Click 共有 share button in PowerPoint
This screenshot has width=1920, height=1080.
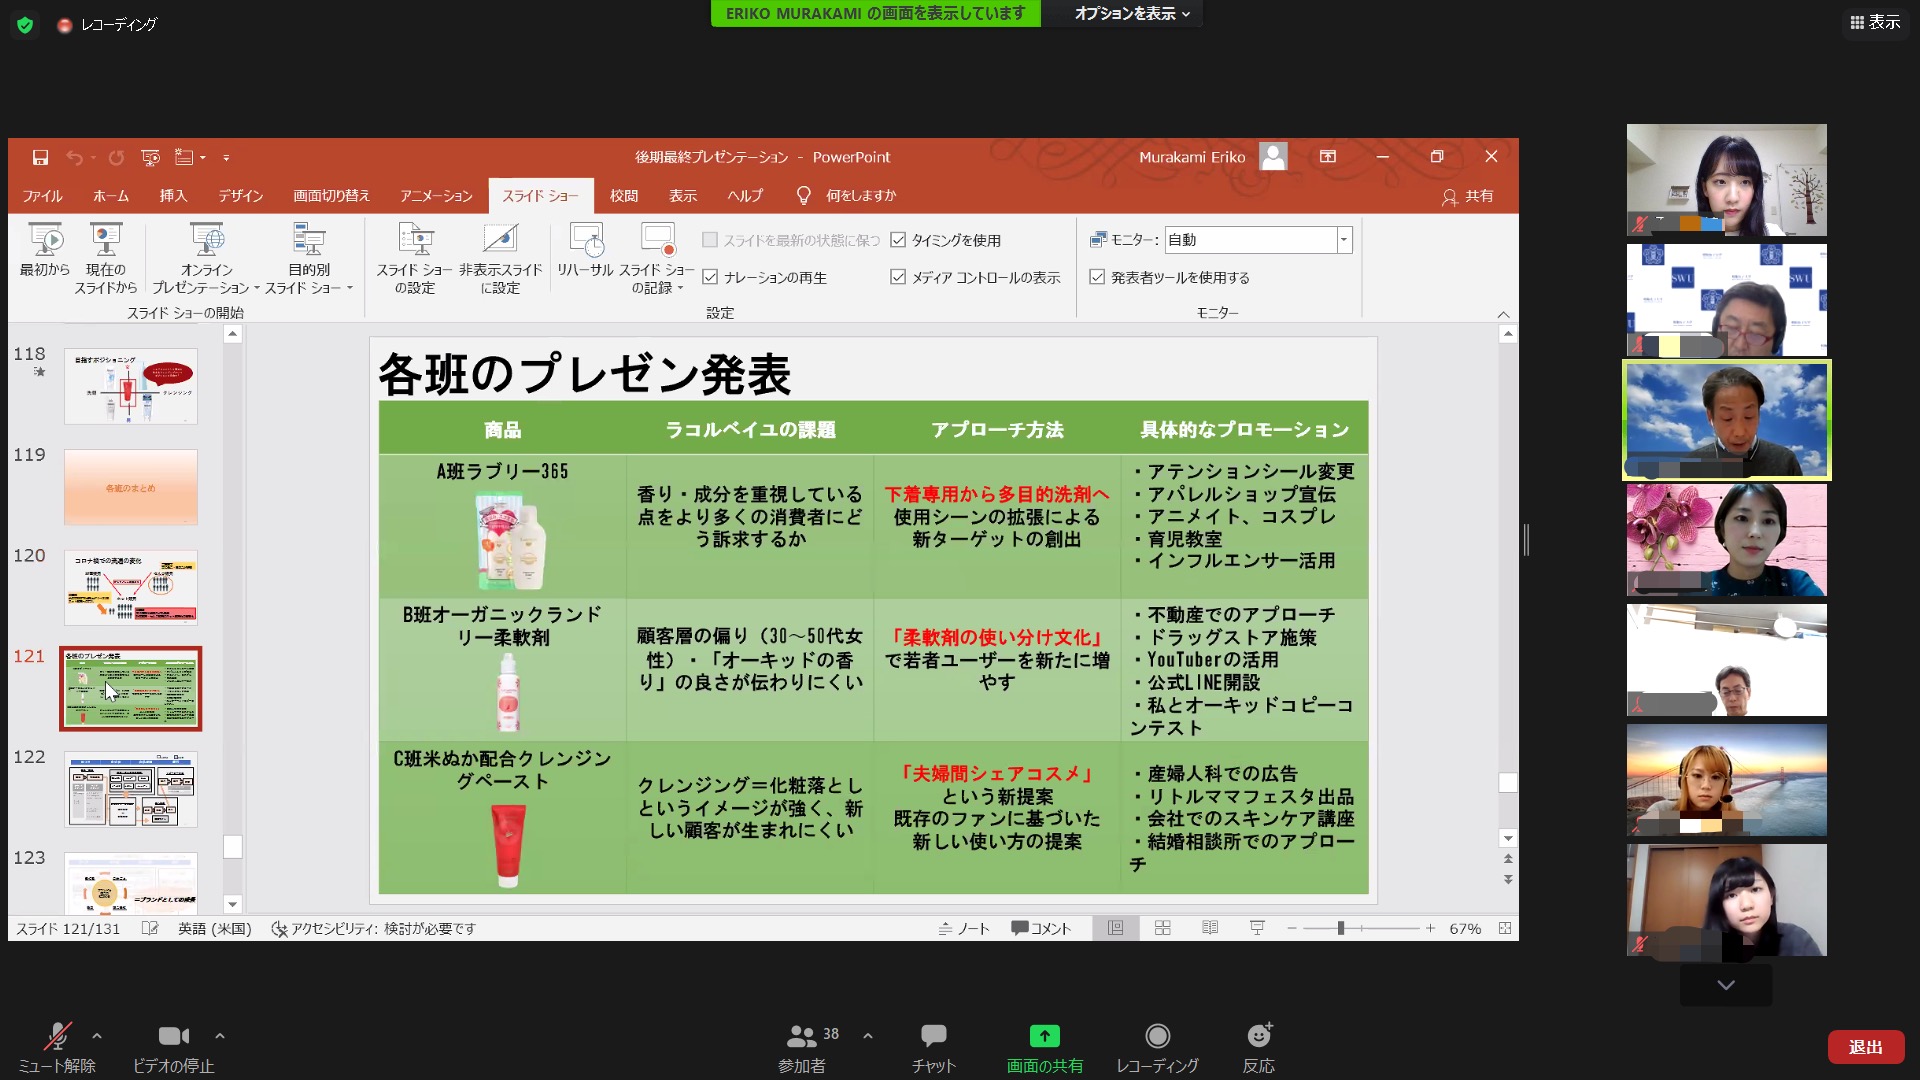pos(1467,196)
